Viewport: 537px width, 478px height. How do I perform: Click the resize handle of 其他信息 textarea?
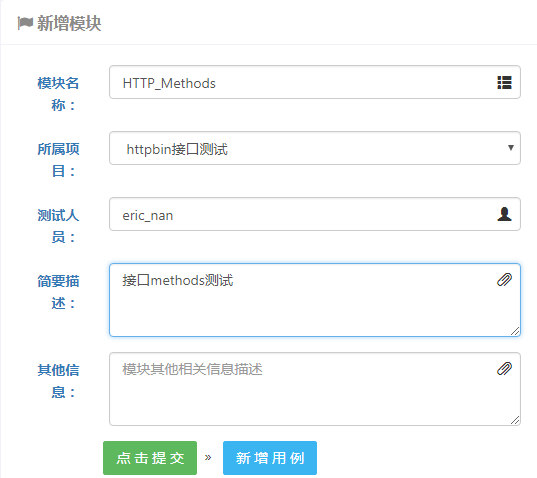pos(515,420)
